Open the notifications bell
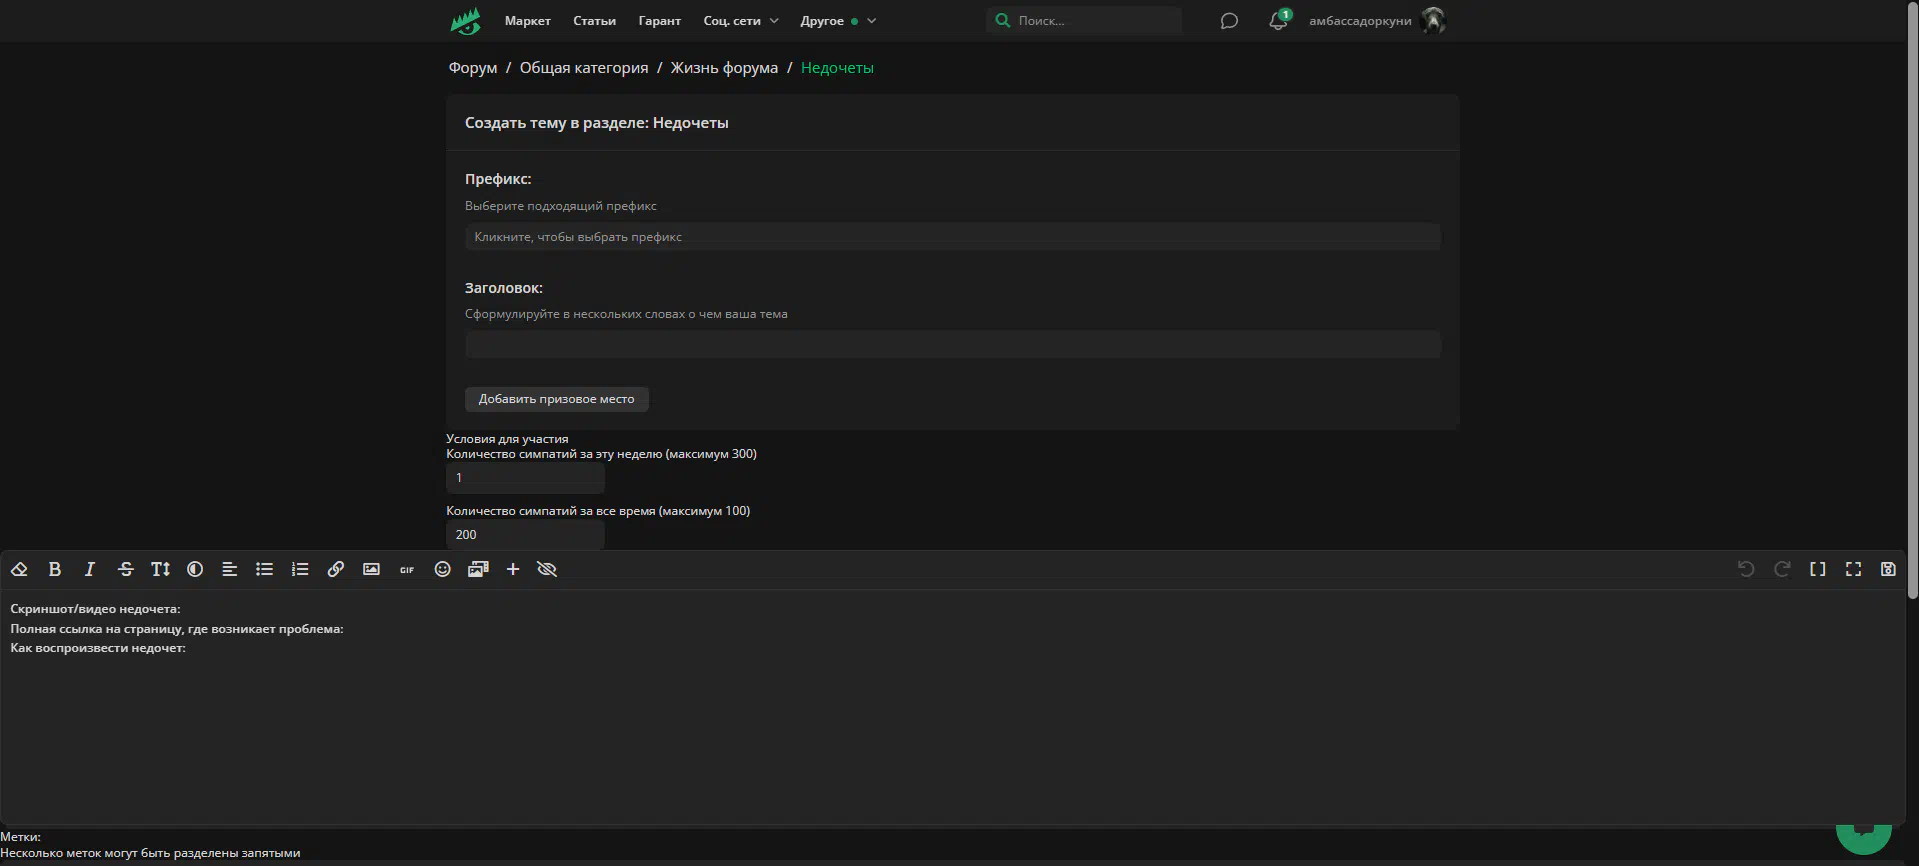The height and width of the screenshot is (866, 1919). pyautogui.click(x=1278, y=21)
